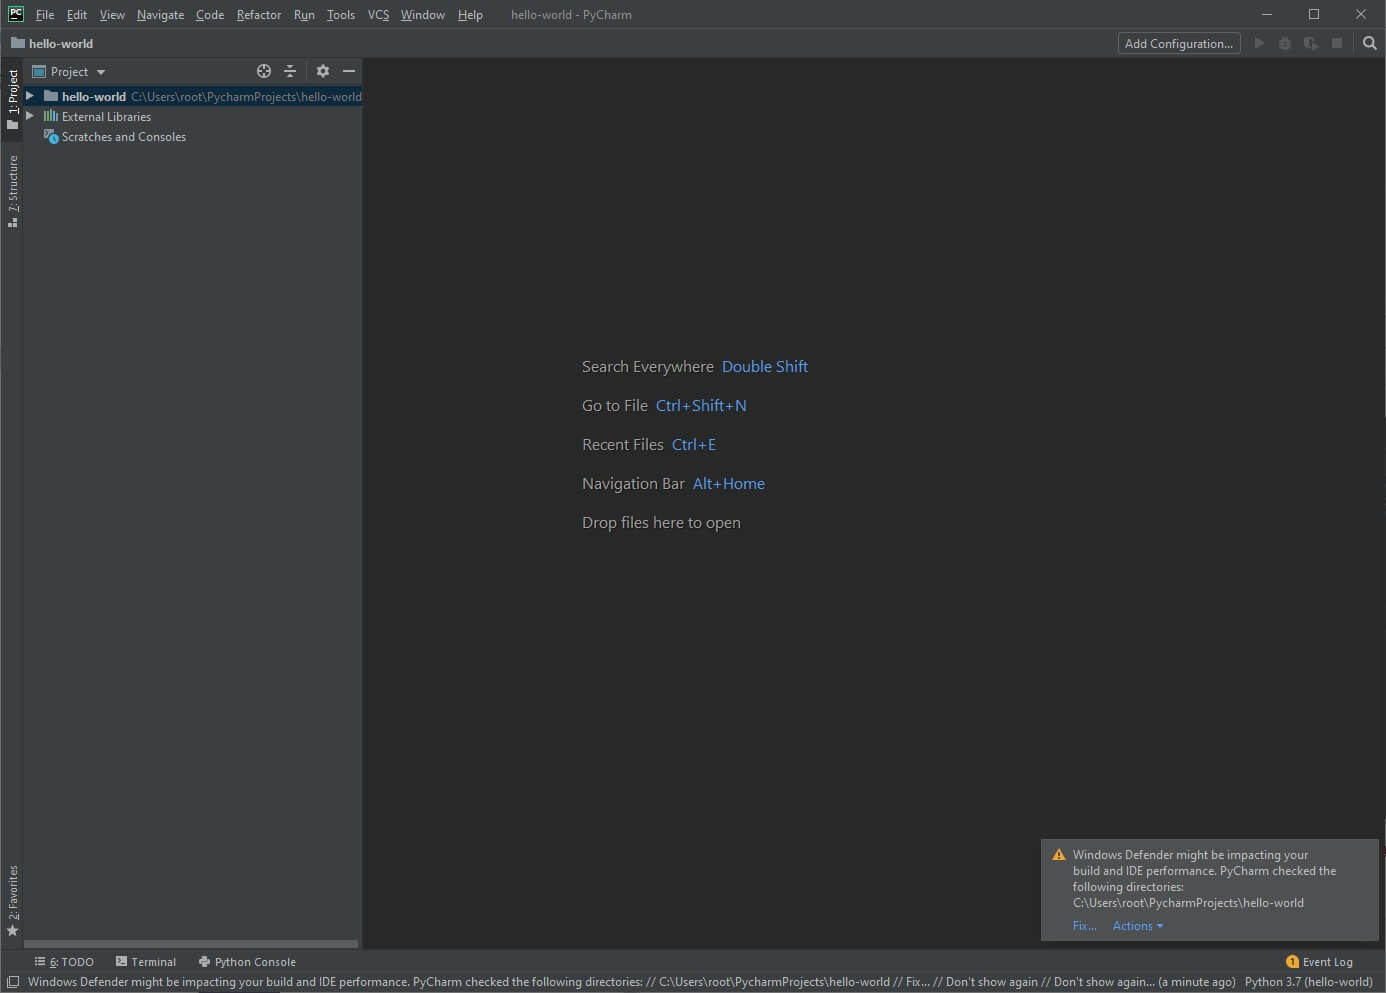The width and height of the screenshot is (1386, 993).
Task: Open the Project panel settings gear
Action: [322, 71]
